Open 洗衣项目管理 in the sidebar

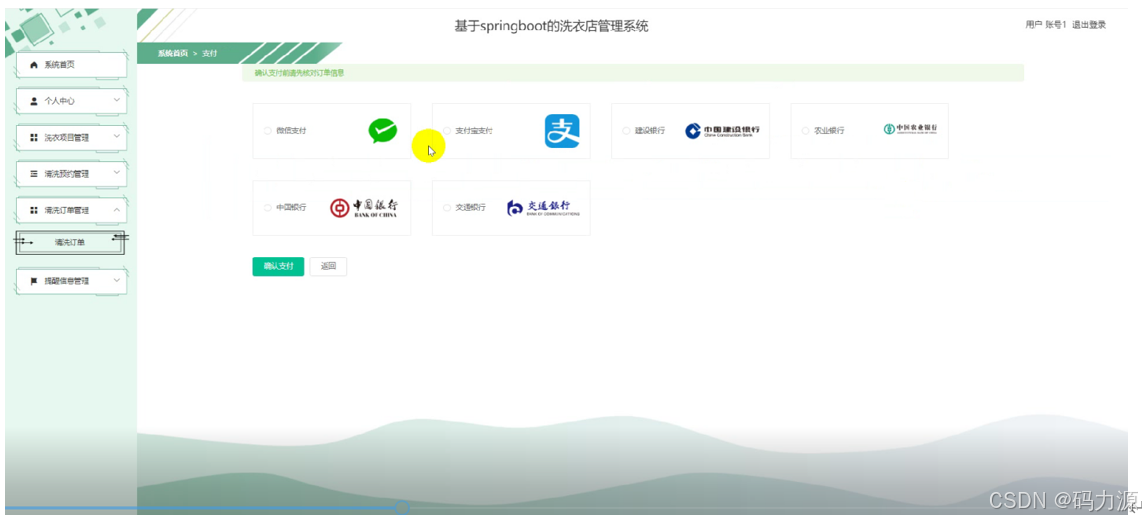pyautogui.click(x=71, y=138)
